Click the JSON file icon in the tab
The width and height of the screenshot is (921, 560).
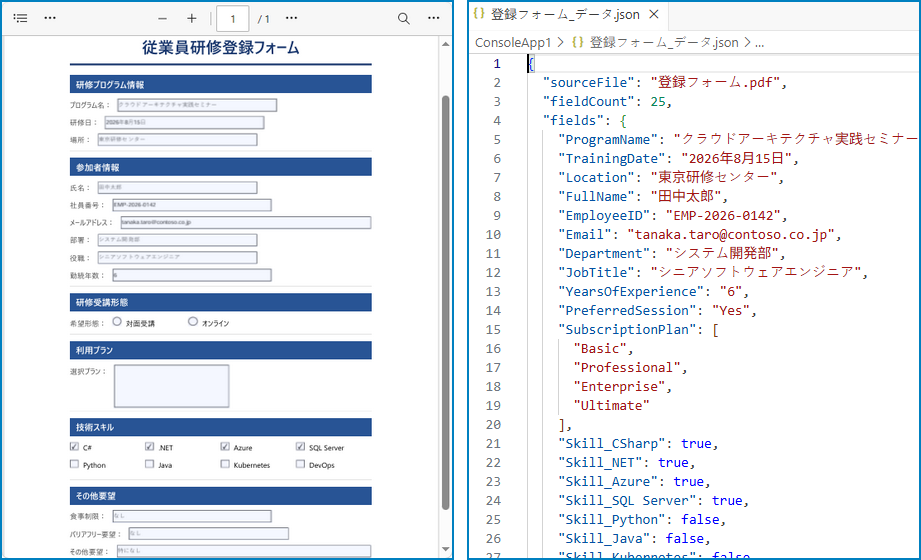click(479, 14)
